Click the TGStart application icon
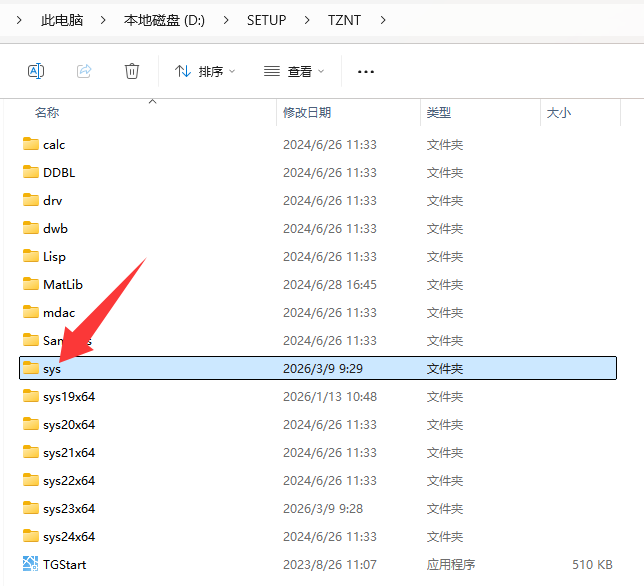The height and width of the screenshot is (586, 644). click(x=30, y=564)
